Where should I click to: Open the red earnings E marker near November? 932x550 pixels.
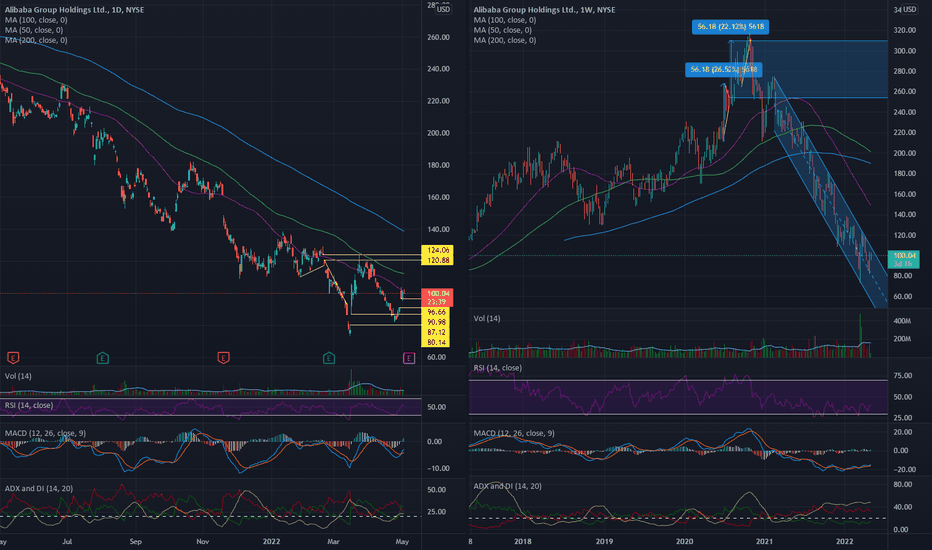pos(223,357)
